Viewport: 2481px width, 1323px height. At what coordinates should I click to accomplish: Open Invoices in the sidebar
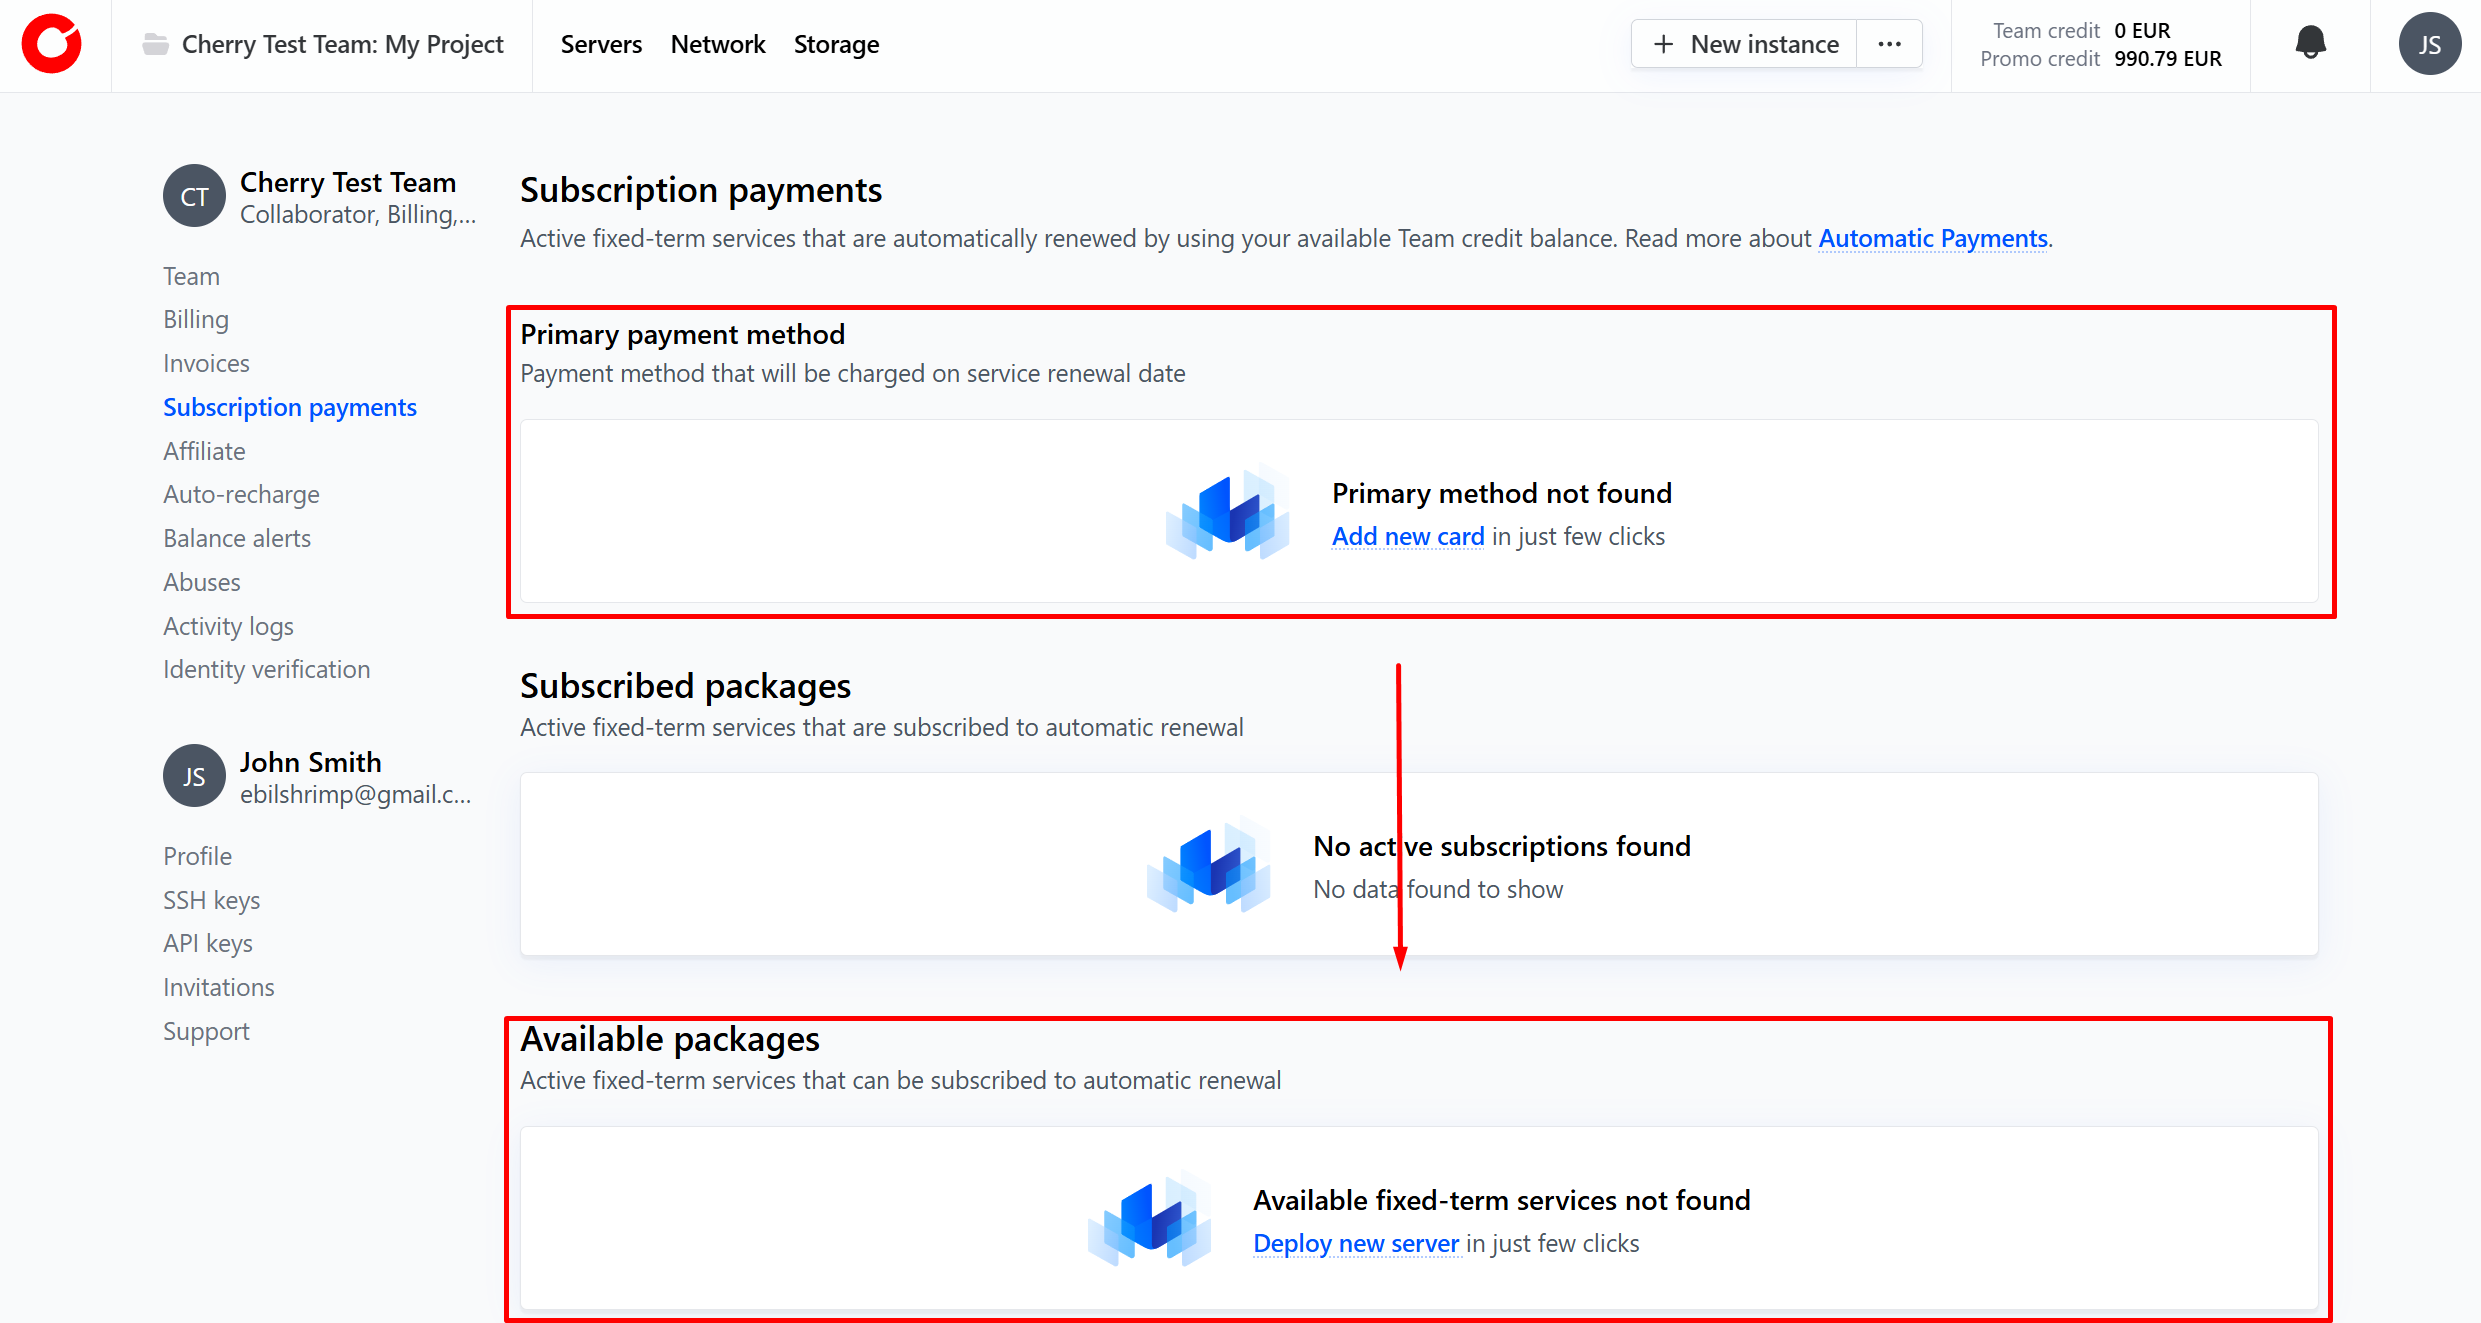[x=206, y=363]
